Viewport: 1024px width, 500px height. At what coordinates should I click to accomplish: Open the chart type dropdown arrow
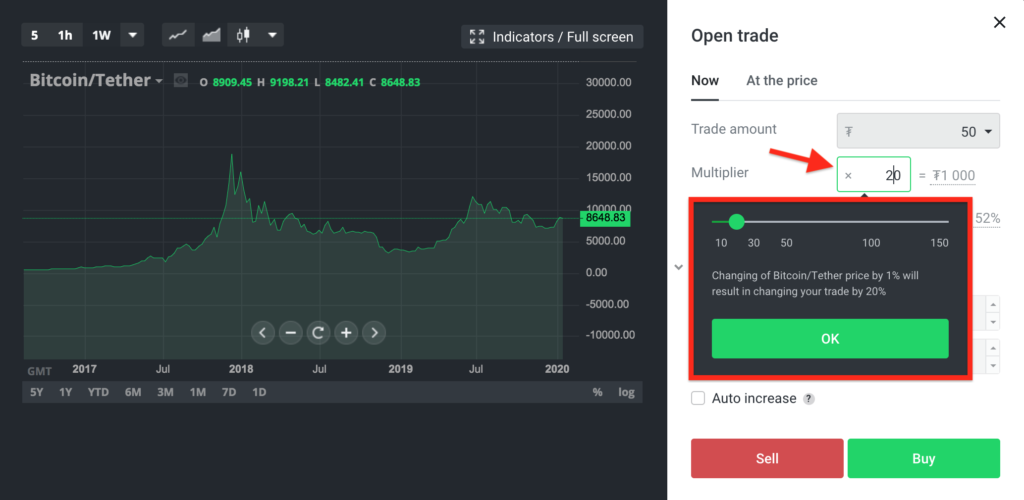[272, 35]
